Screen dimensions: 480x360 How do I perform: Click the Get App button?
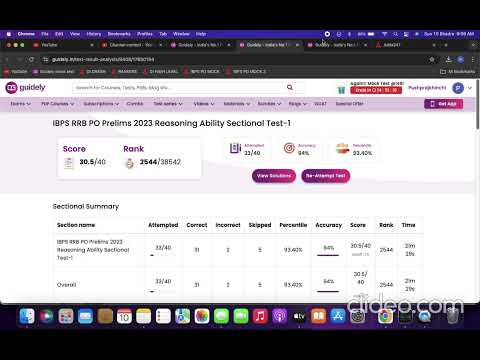(x=443, y=104)
